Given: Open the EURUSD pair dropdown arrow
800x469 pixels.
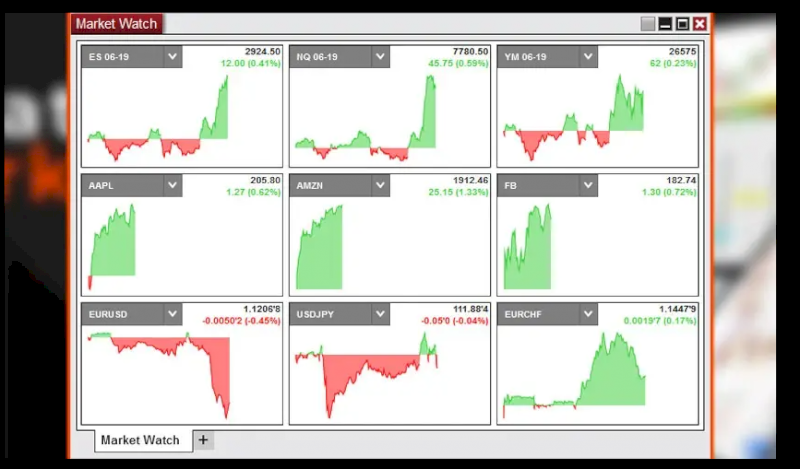Looking at the screenshot, I should point(172,314).
